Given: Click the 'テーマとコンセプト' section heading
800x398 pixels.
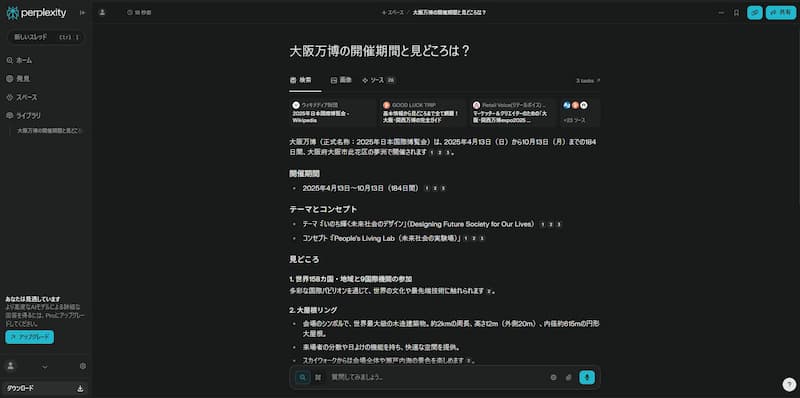Looking at the screenshot, I should (x=323, y=209).
